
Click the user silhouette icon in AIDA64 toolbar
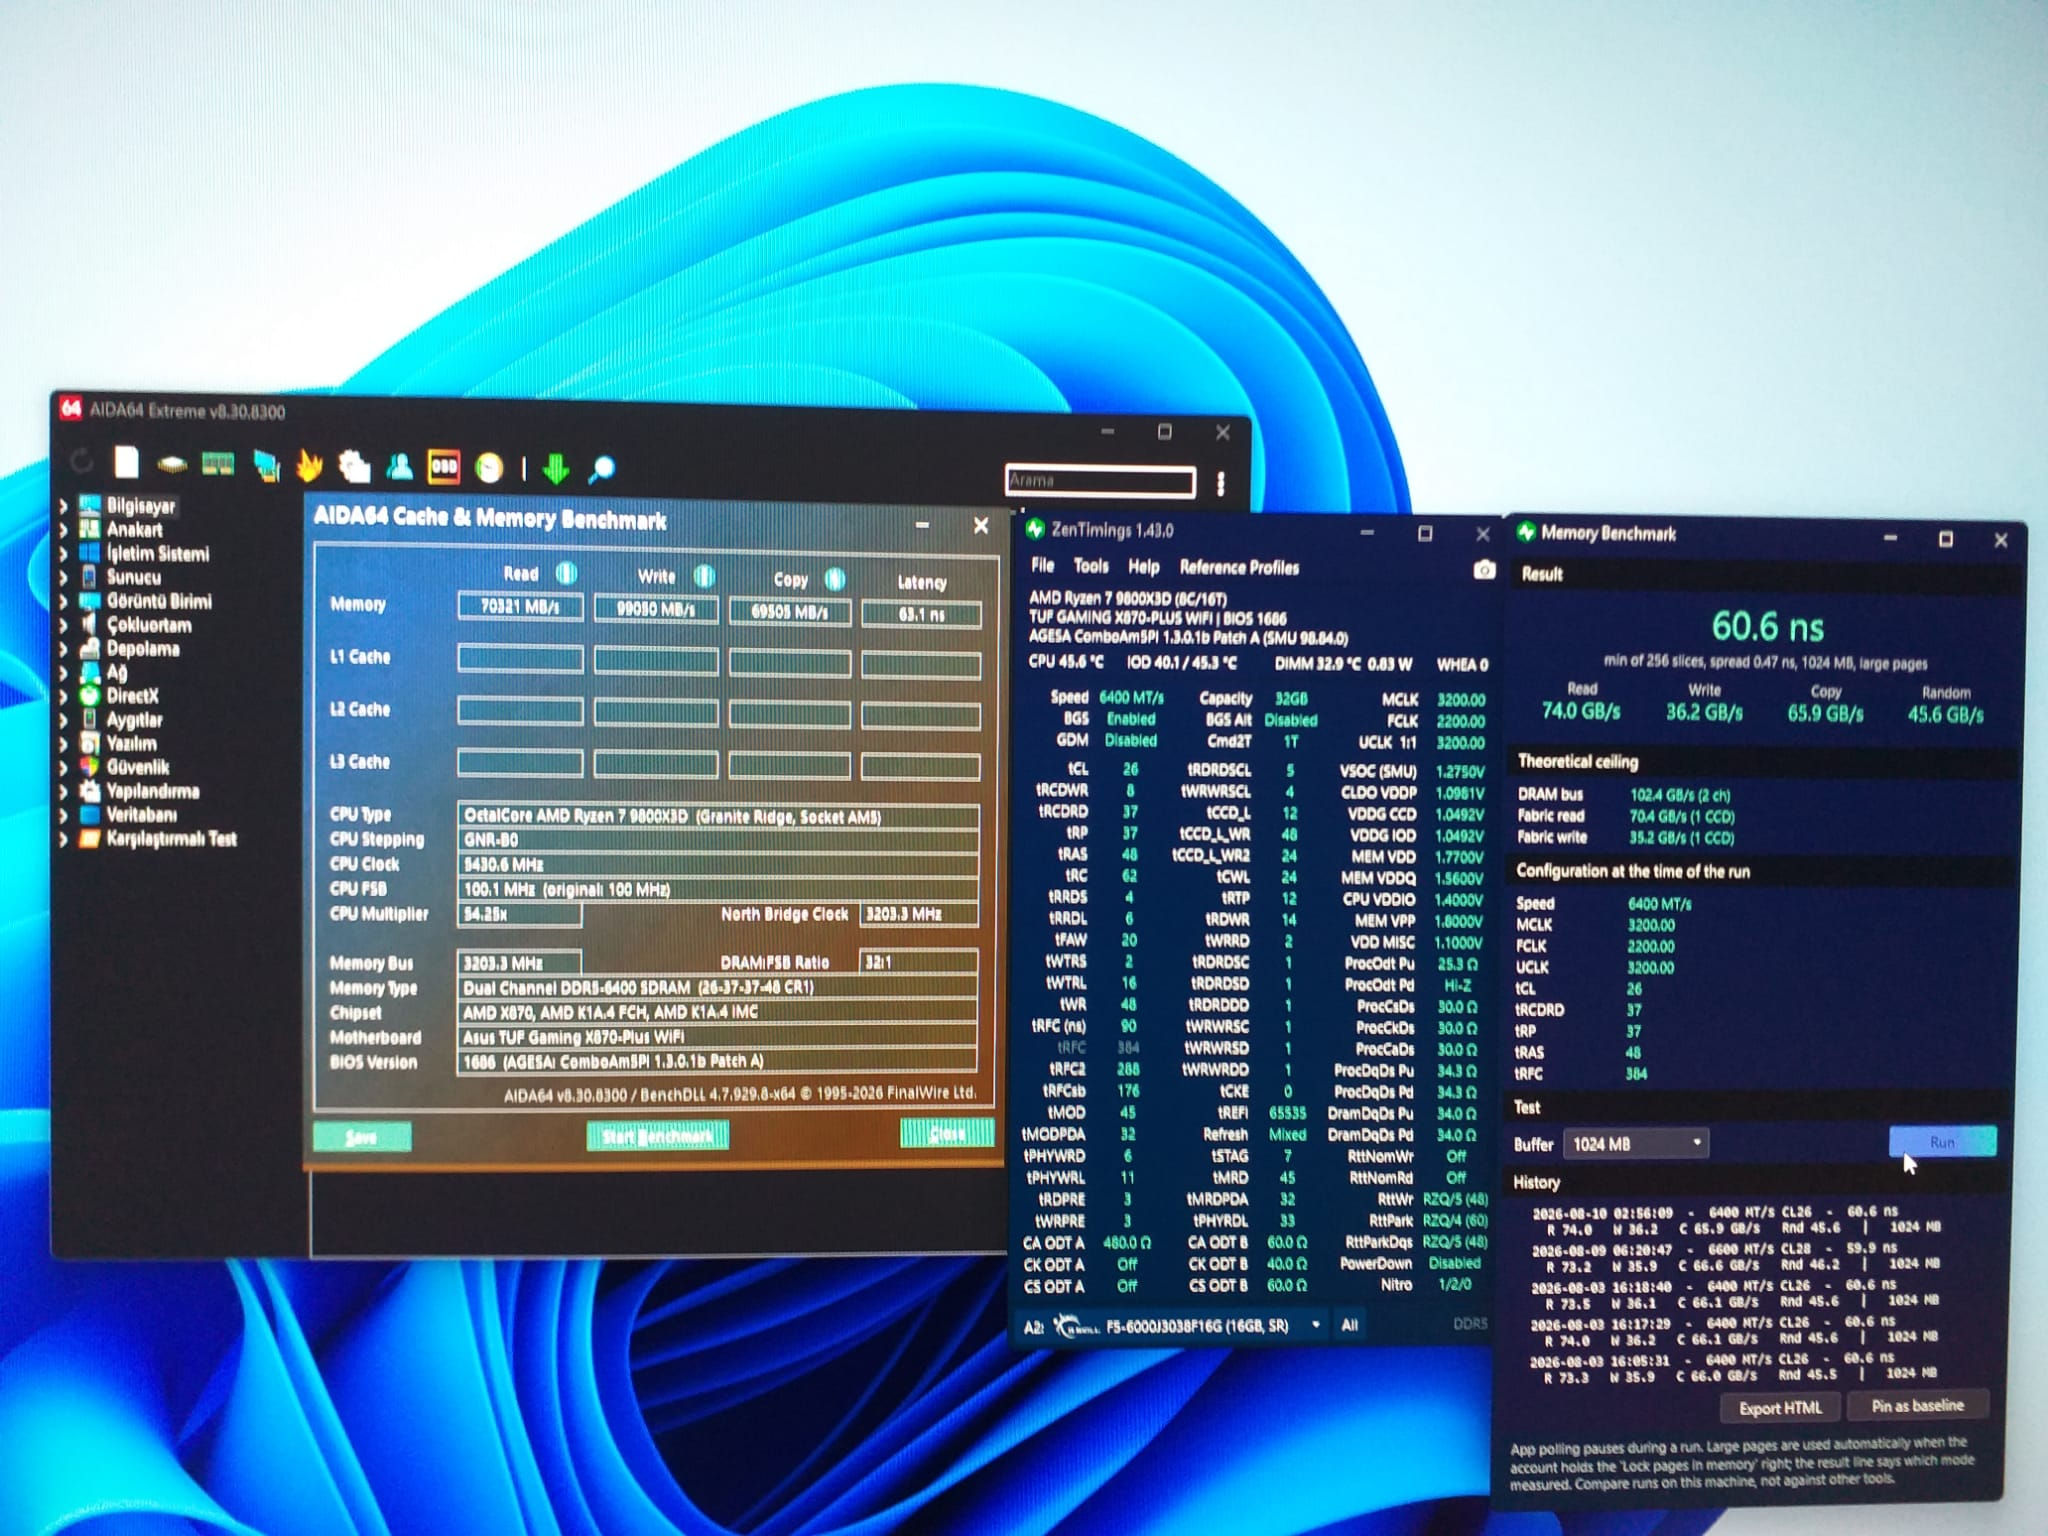coord(400,467)
